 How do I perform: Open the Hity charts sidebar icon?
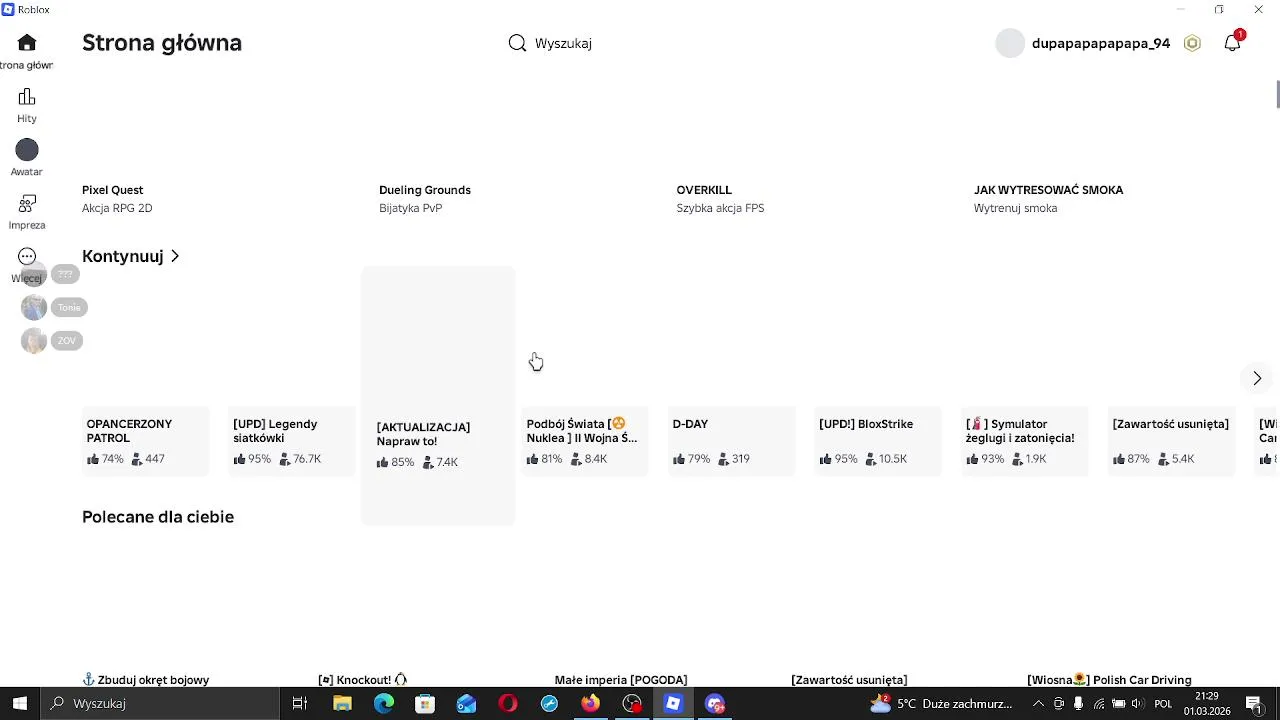(x=27, y=97)
